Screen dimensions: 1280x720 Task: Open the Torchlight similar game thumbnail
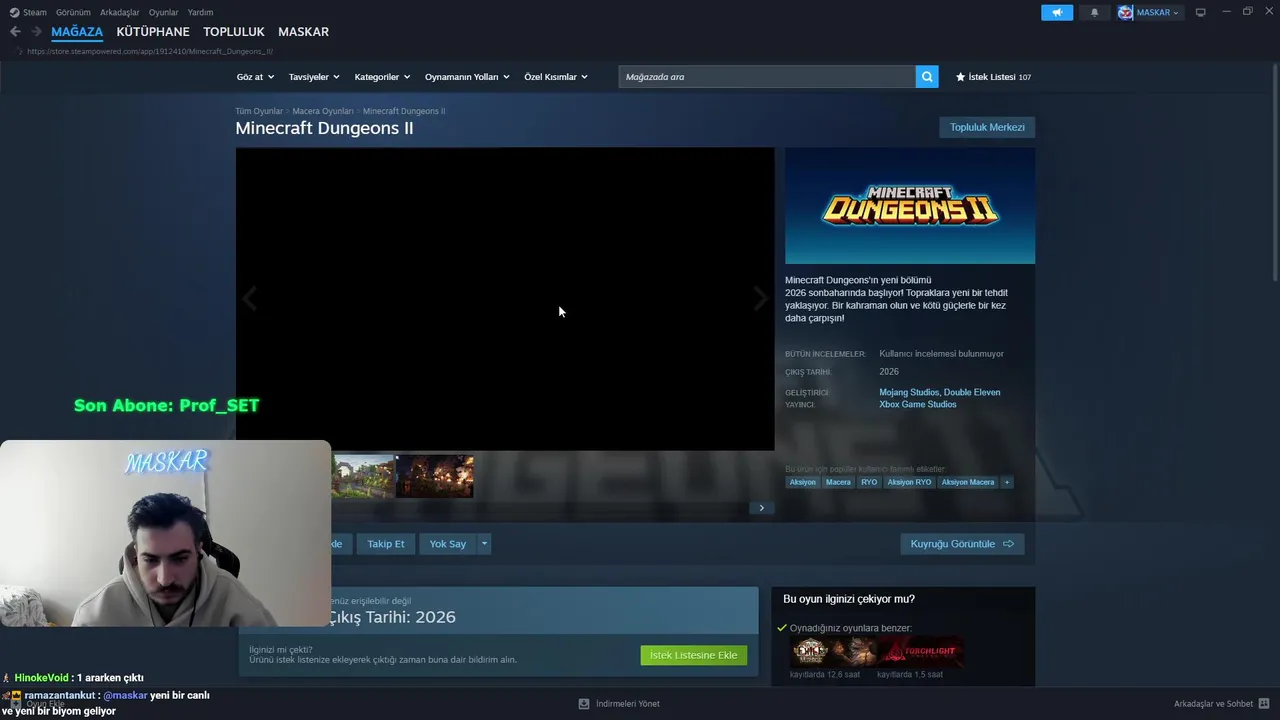pos(921,652)
